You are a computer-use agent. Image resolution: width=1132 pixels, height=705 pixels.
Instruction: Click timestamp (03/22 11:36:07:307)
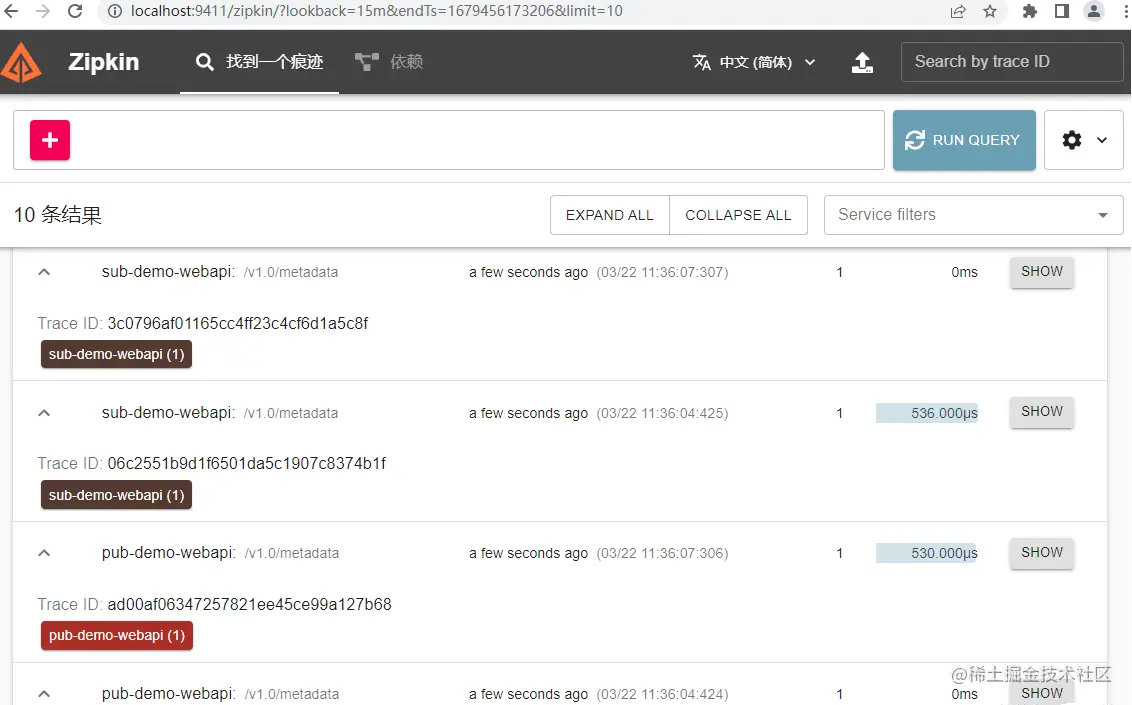coord(662,272)
